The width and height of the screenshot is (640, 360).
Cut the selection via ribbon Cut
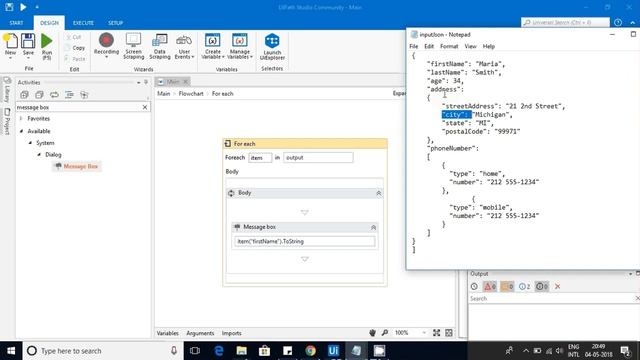coord(73,37)
